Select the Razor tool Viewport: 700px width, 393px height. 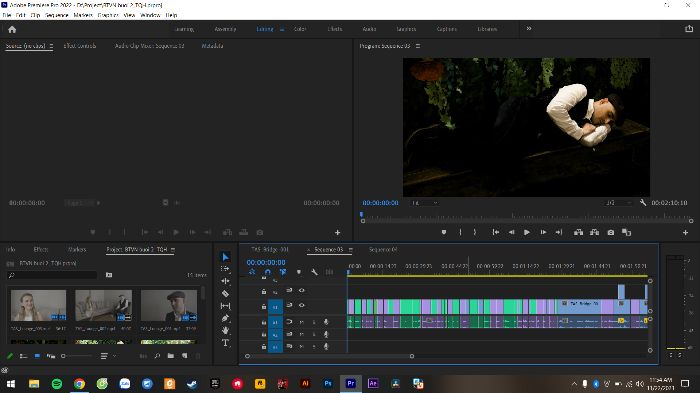tap(225, 293)
